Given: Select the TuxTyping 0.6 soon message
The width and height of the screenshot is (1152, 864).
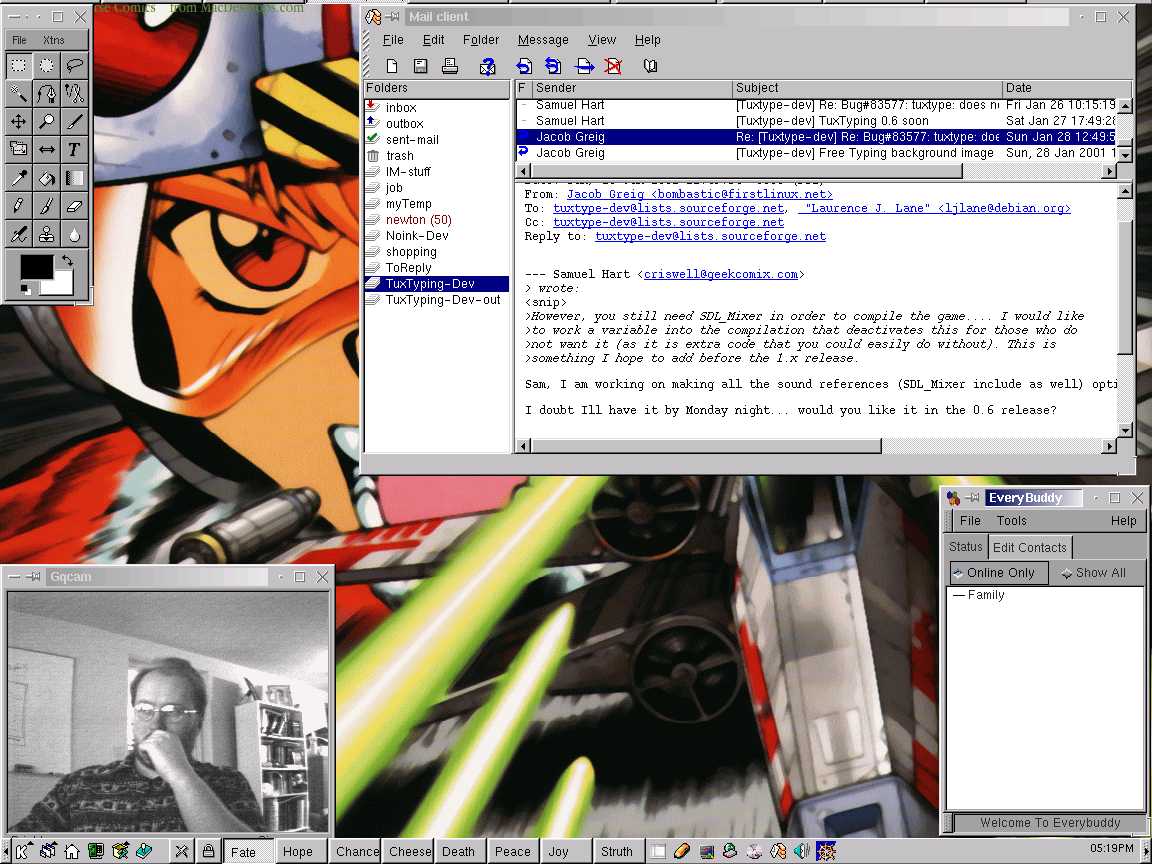Looking at the screenshot, I should pos(816,120).
